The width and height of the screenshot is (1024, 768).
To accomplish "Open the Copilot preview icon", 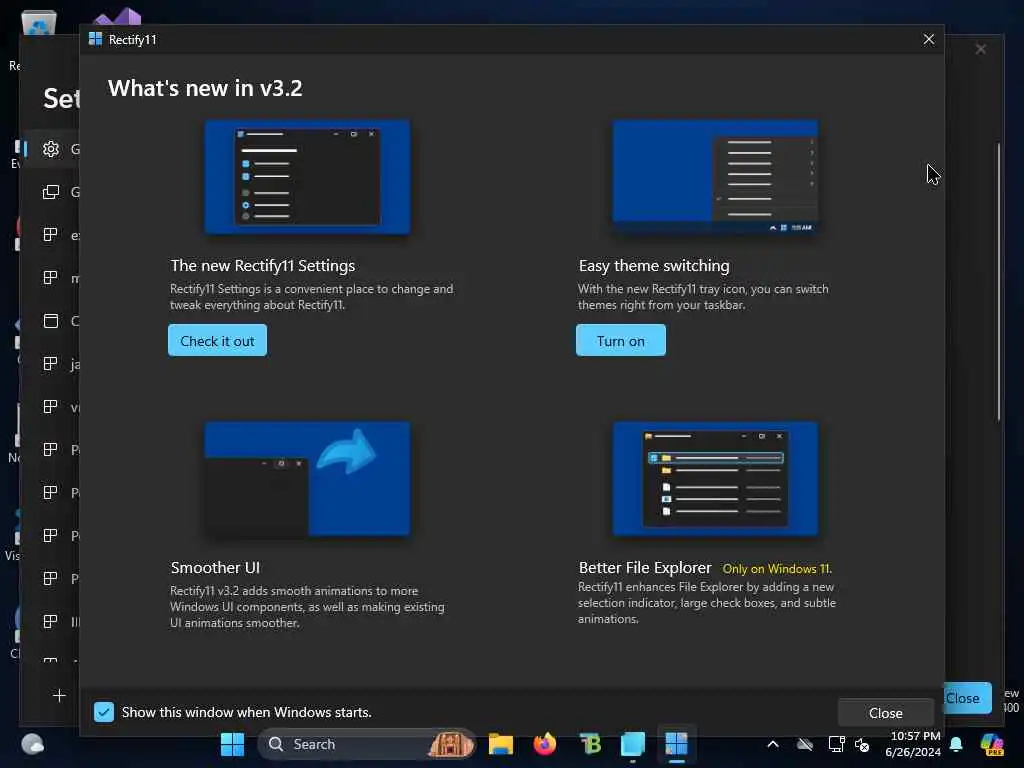I will point(992,744).
